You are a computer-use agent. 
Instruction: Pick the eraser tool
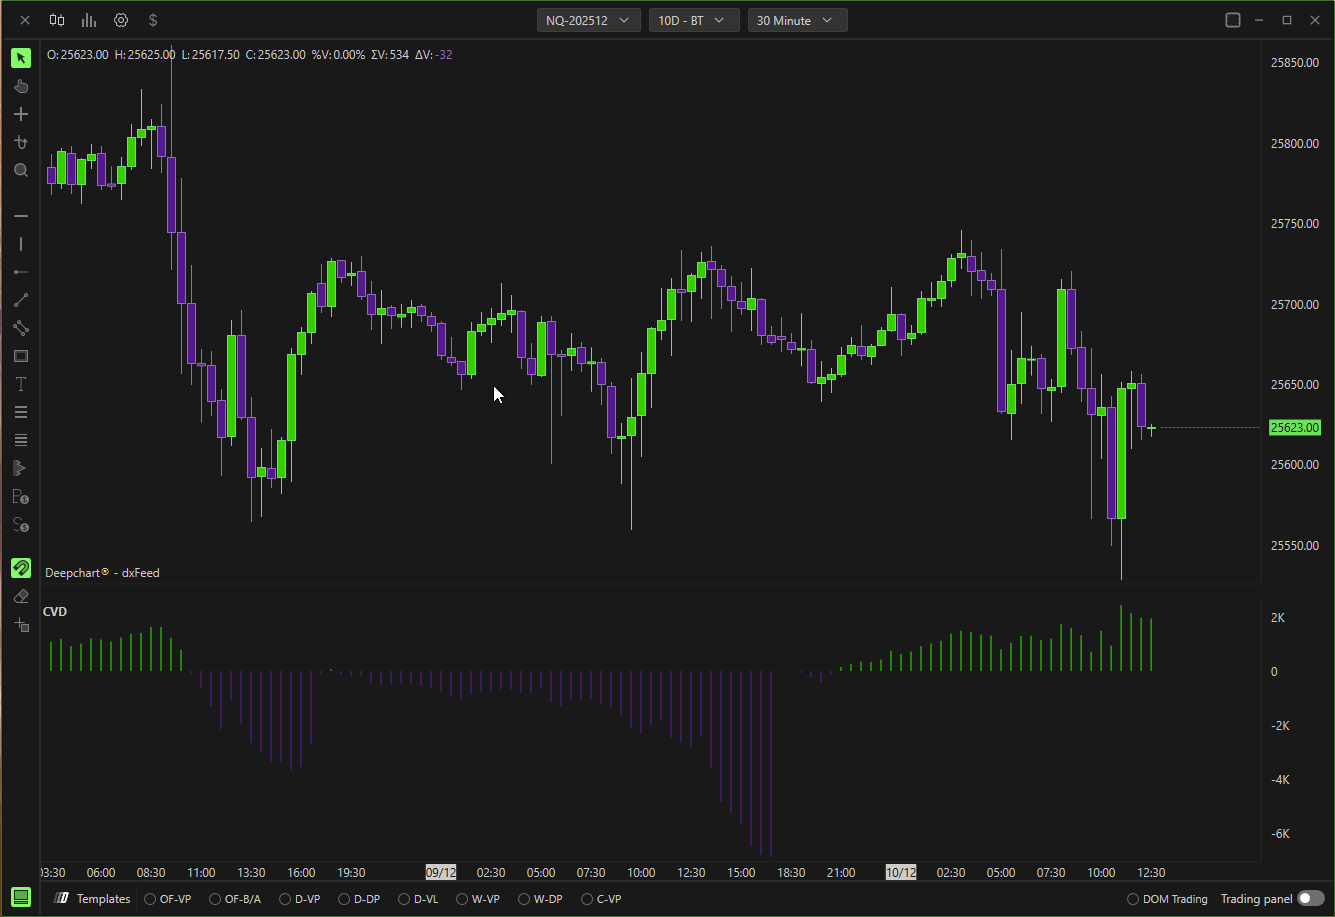point(21,596)
